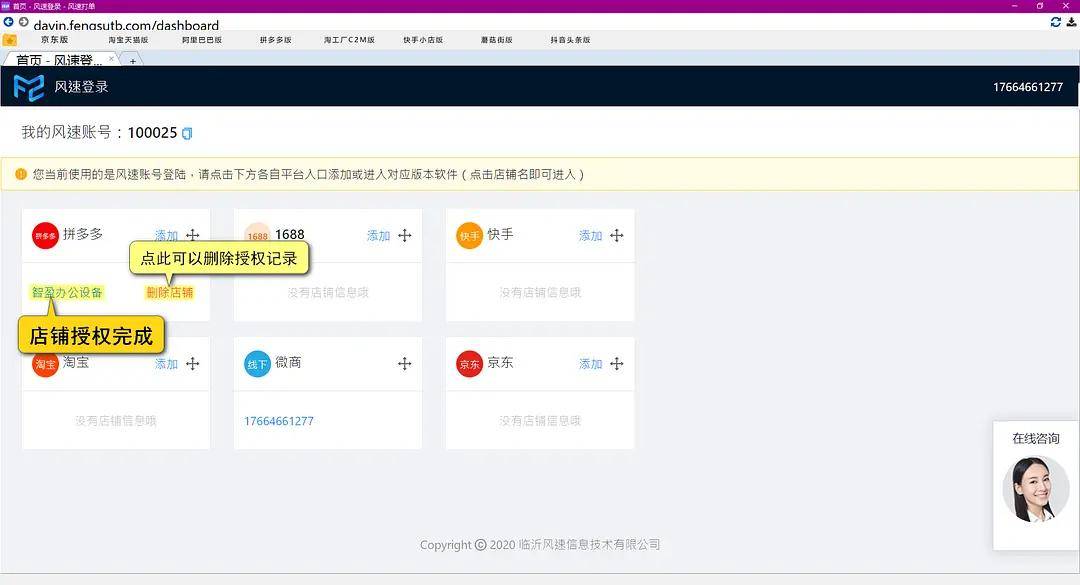Open the 智盈办公设备 store link
This screenshot has width=1080, height=585.
pos(67,293)
